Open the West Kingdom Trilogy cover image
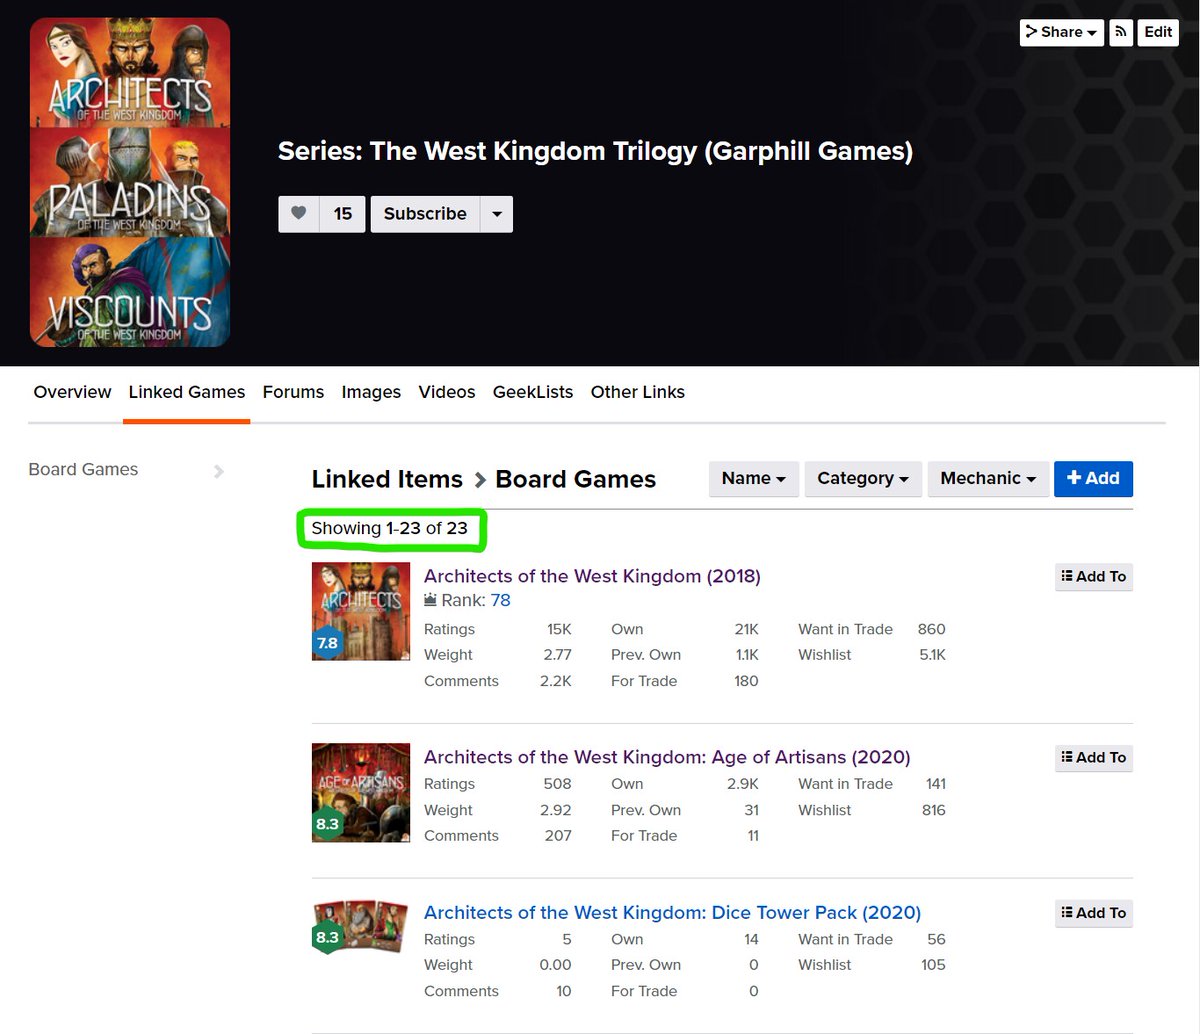Image resolution: width=1200 pixels, height=1034 pixels. coord(130,182)
